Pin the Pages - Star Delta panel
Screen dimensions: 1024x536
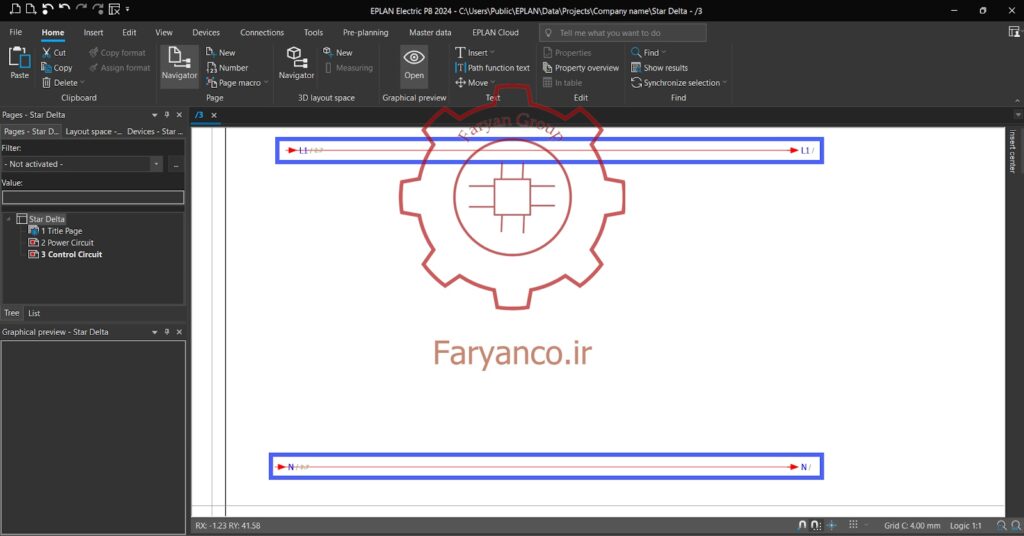(x=167, y=114)
